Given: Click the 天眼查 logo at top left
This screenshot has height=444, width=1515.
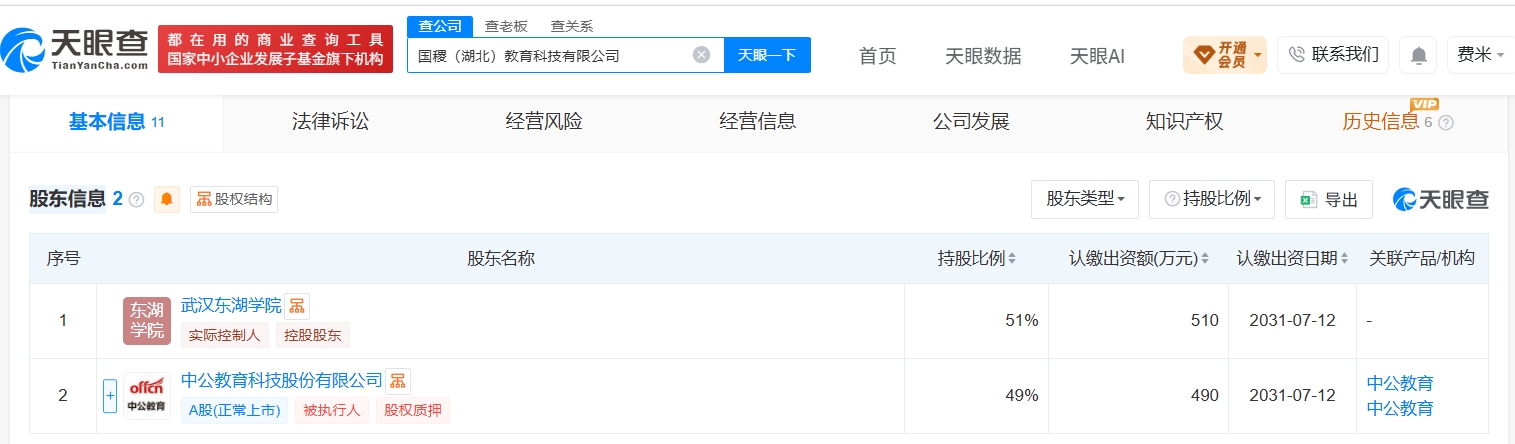Looking at the screenshot, I should tap(75, 48).
